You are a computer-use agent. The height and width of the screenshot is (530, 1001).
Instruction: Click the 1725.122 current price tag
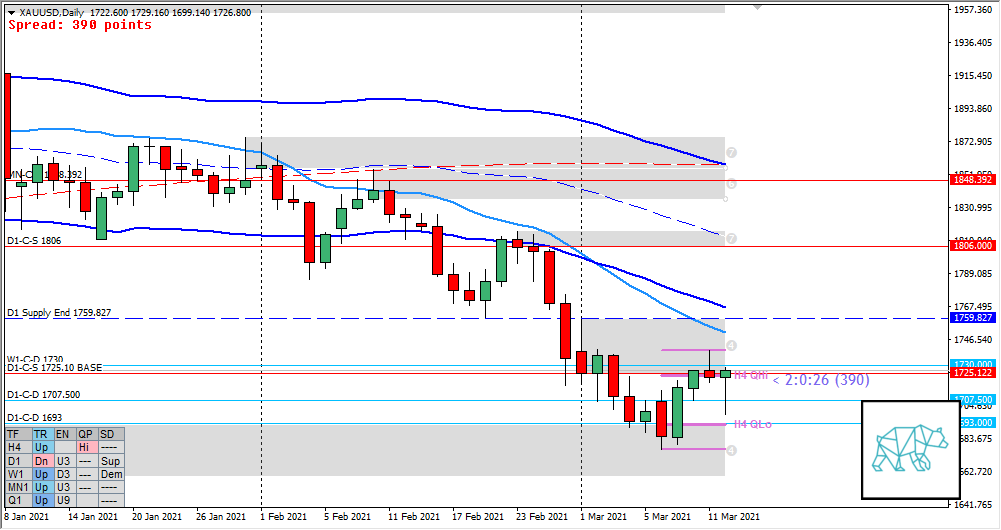(x=972, y=373)
